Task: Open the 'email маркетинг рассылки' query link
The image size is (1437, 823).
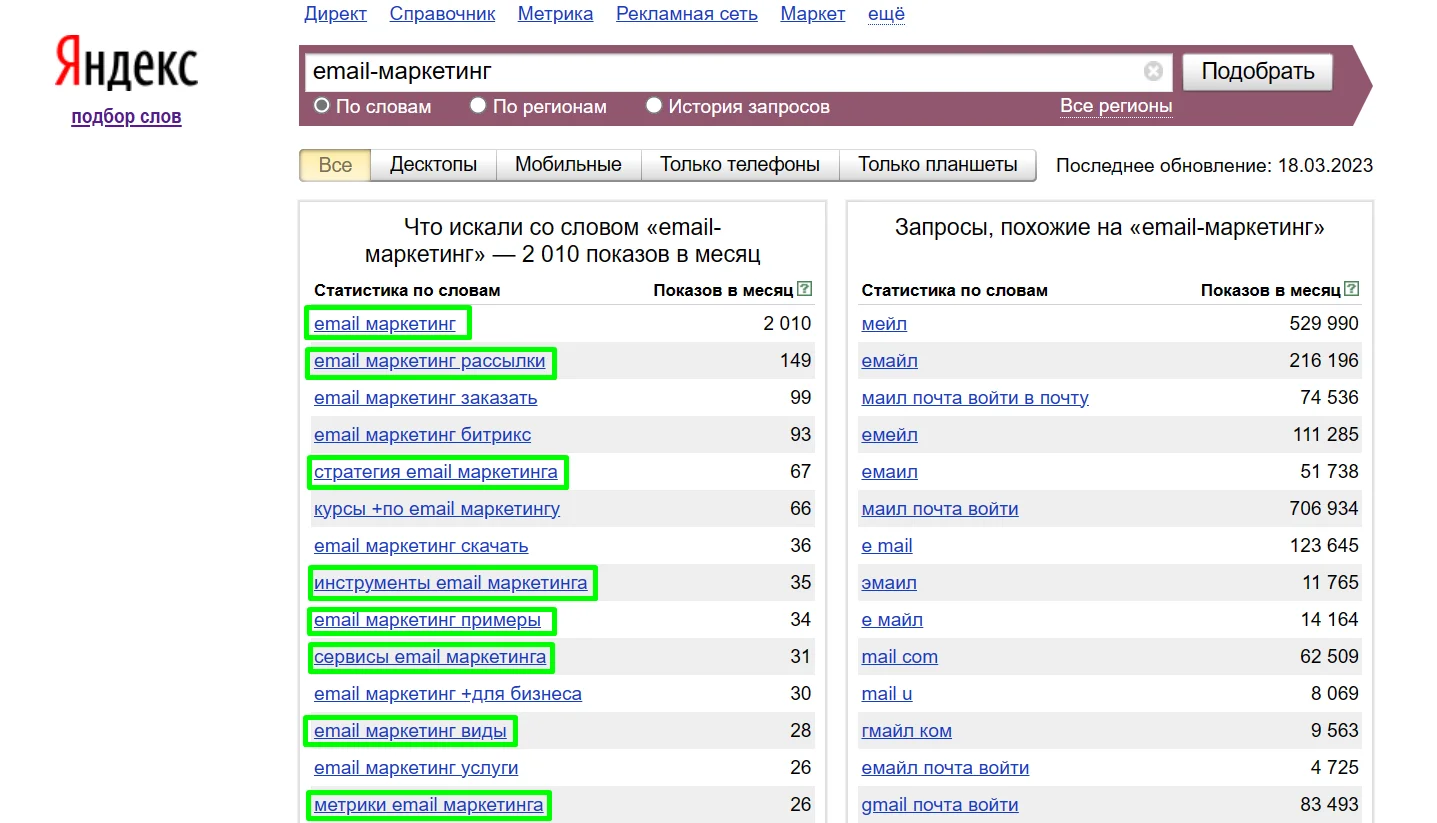Action: click(429, 361)
